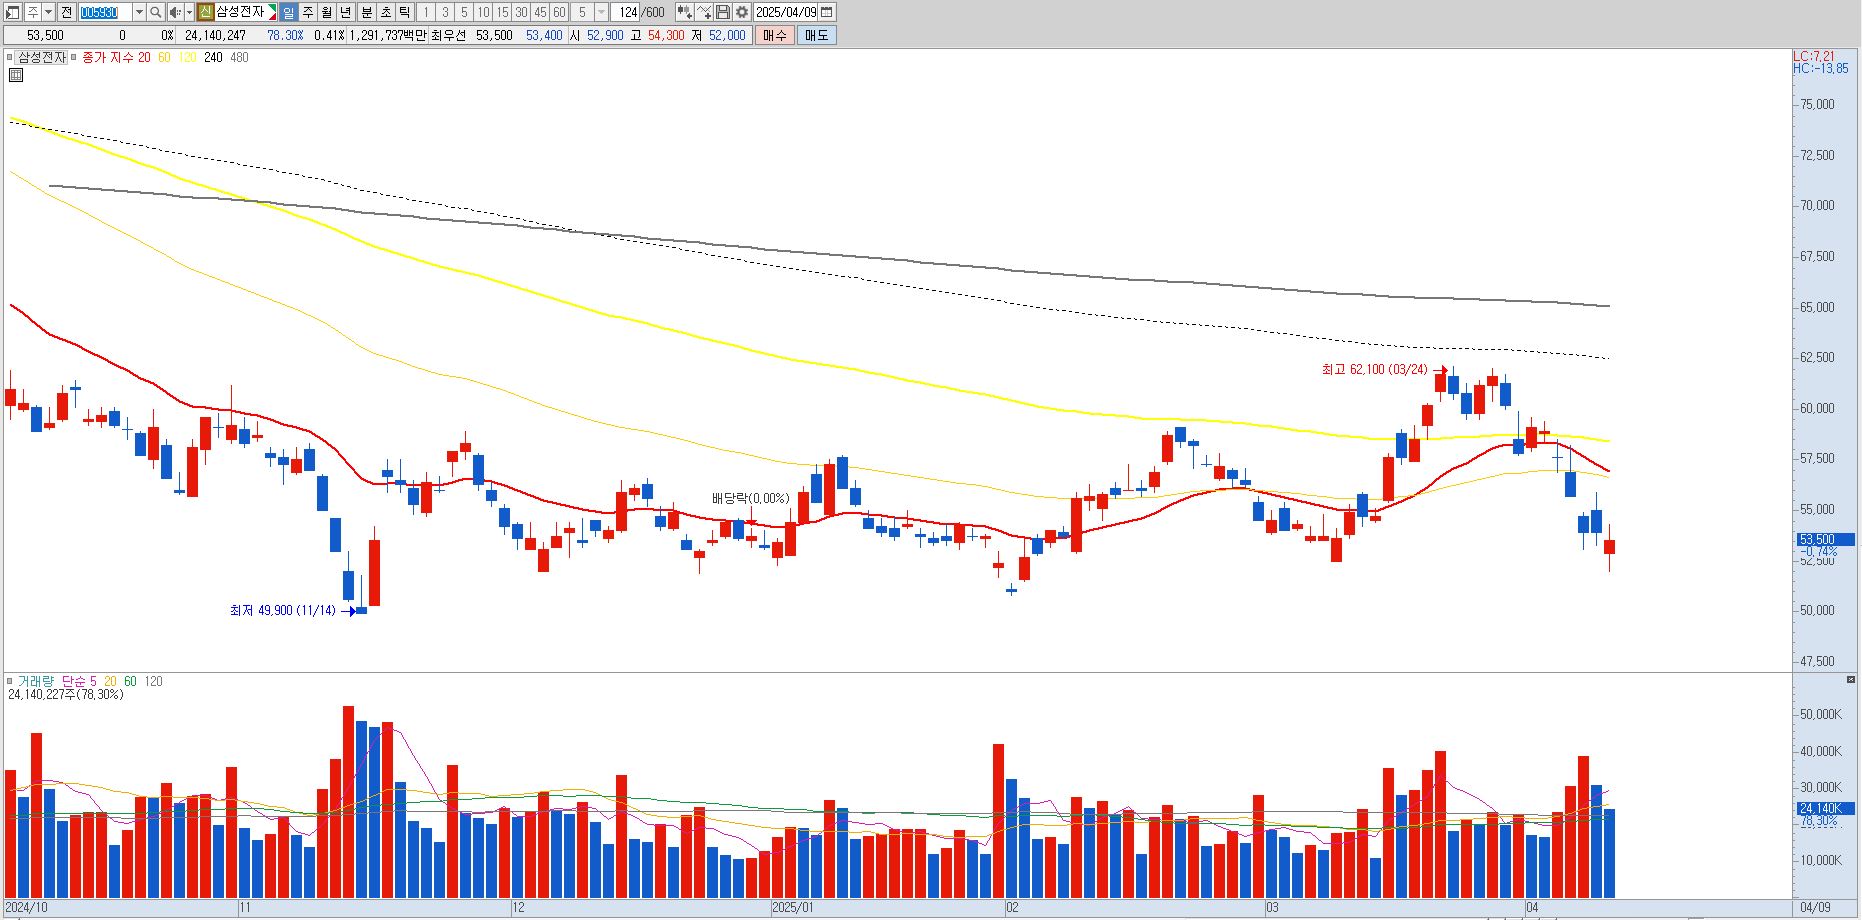Click the 24,140K volume tag on axis
The image size is (1862, 920).
point(1825,808)
